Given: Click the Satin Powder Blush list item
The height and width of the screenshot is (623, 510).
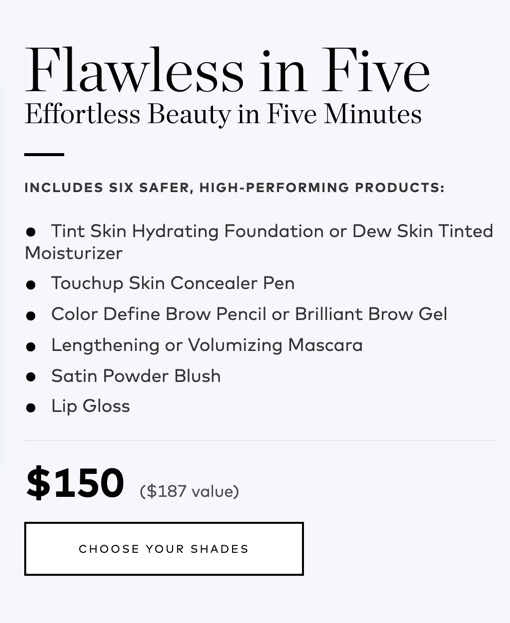Looking at the screenshot, I should point(136,376).
